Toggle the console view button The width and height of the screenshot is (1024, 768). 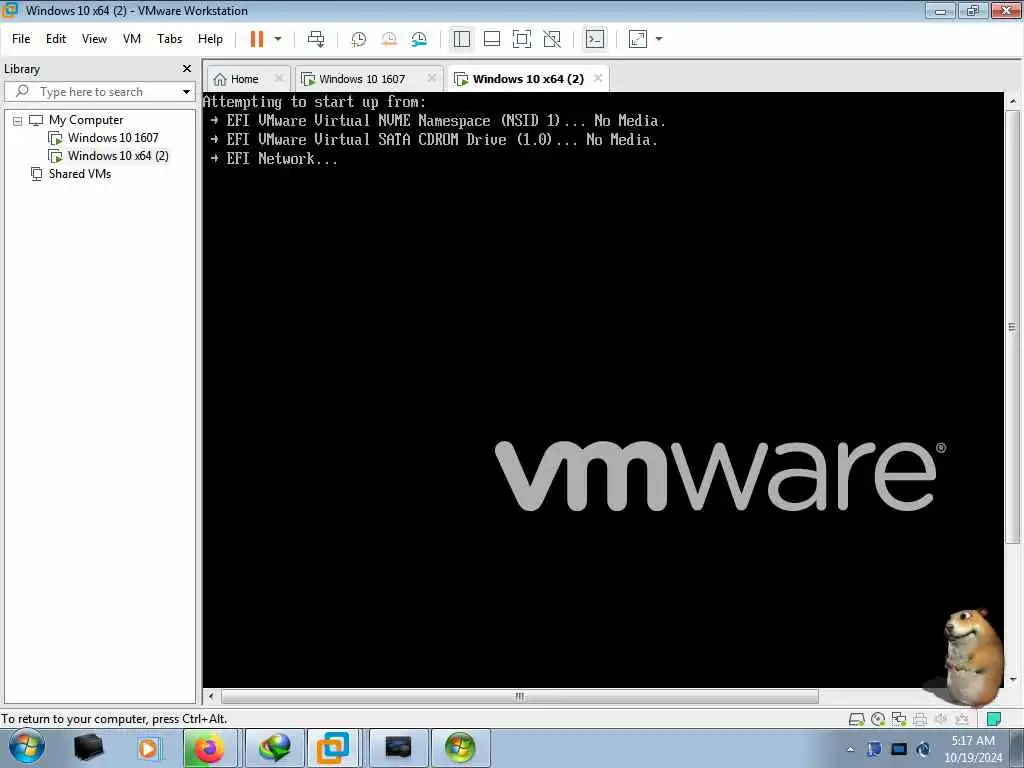[x=595, y=39]
